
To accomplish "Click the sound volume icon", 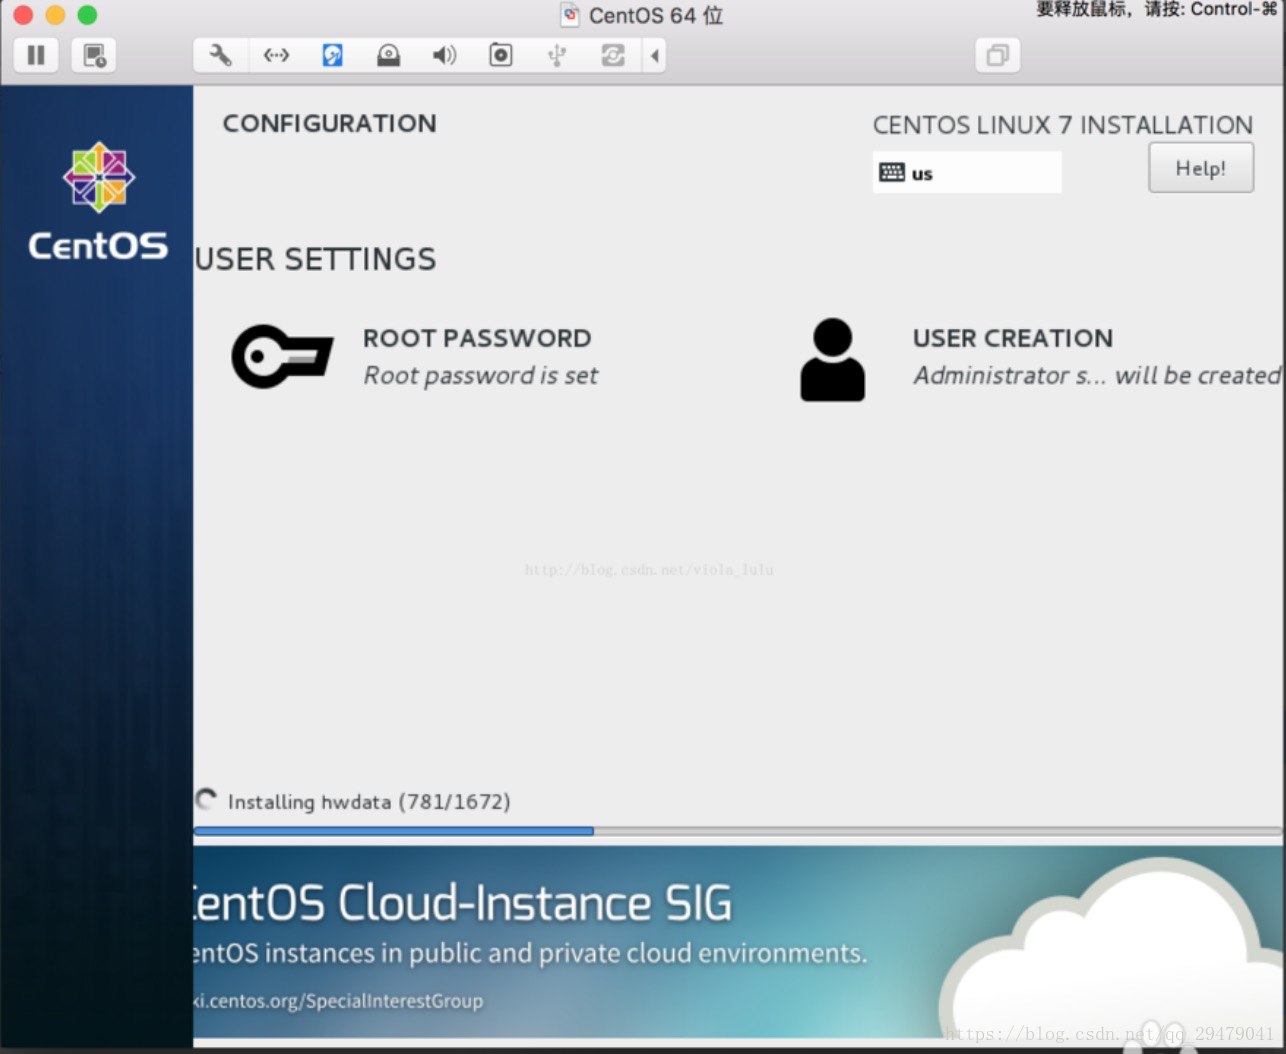I will (444, 55).
